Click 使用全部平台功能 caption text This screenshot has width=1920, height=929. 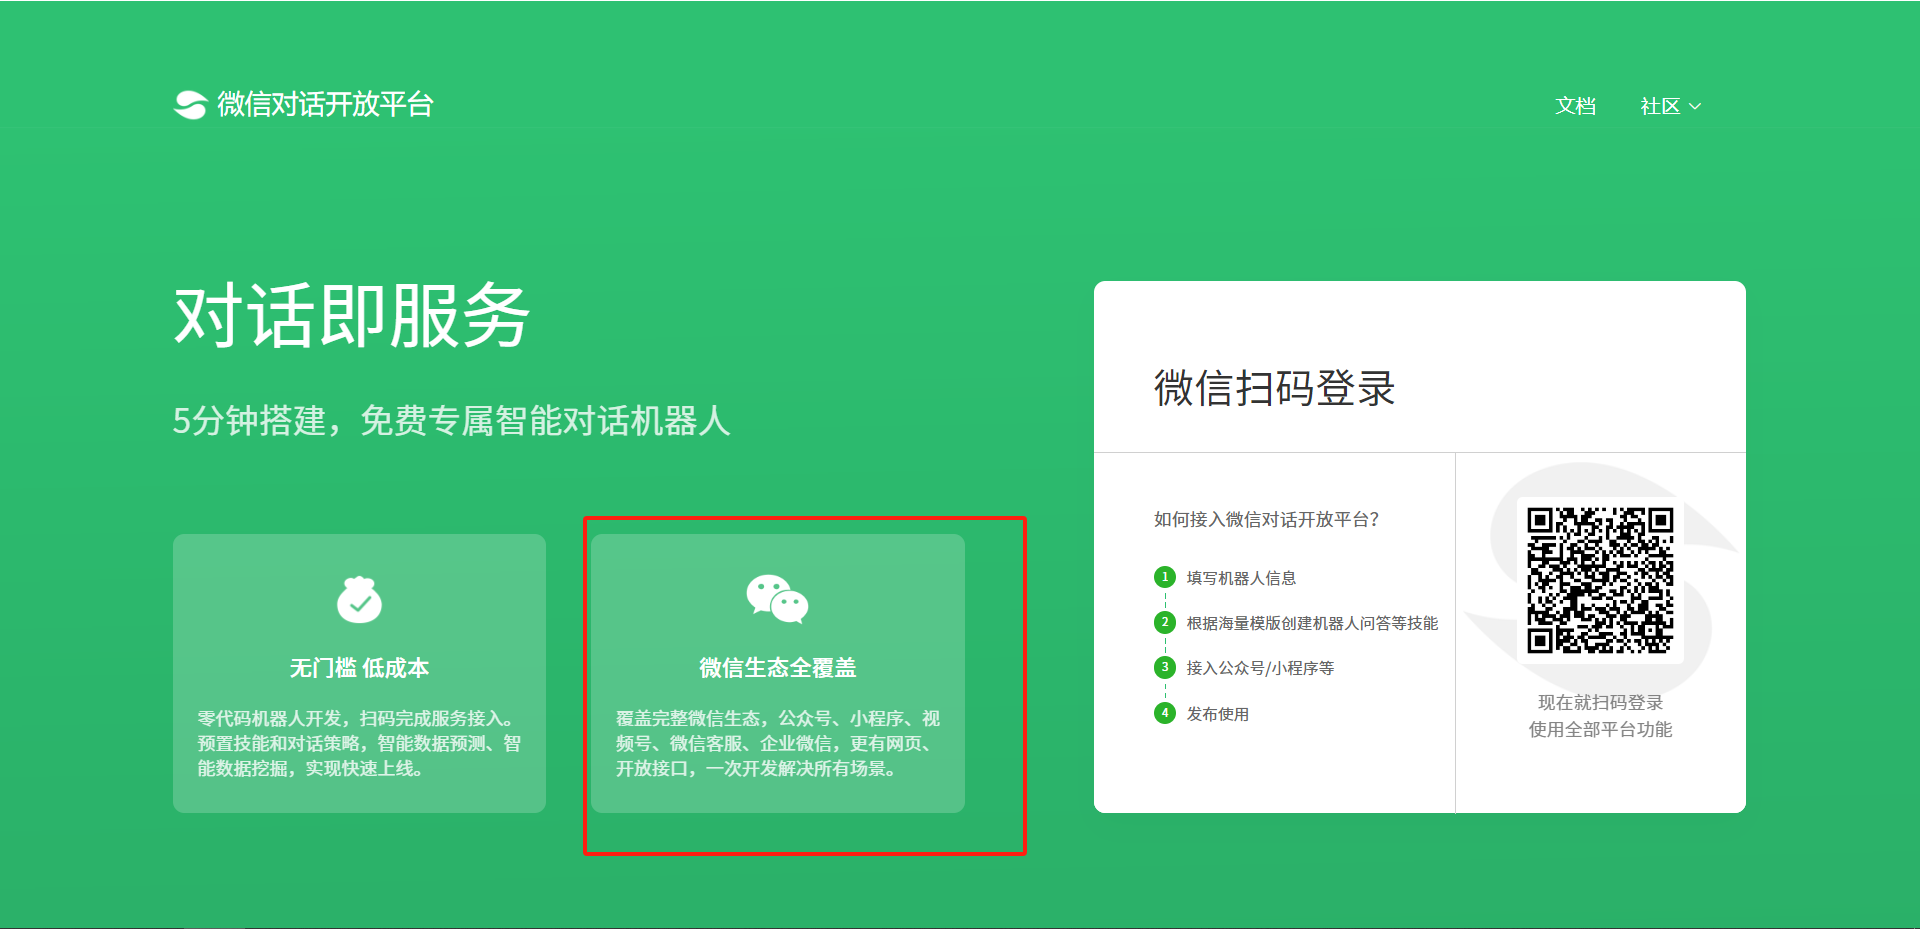1600,729
